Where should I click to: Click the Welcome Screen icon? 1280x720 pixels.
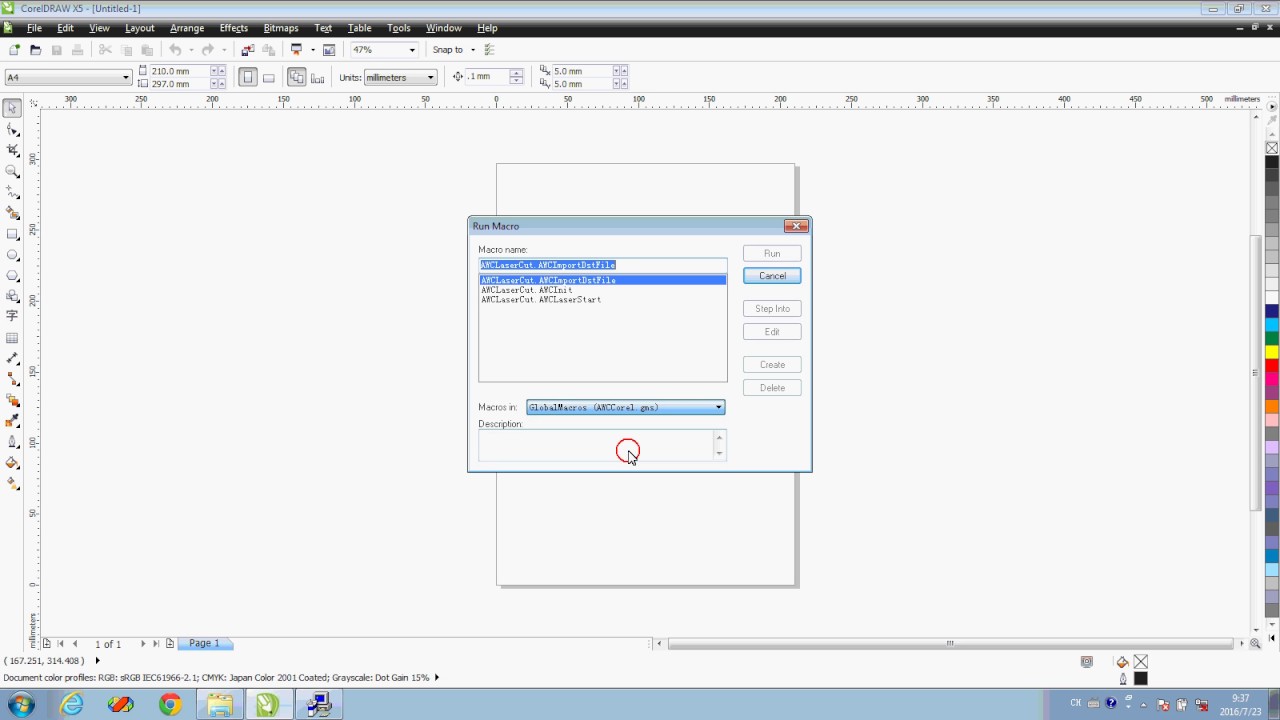click(328, 50)
